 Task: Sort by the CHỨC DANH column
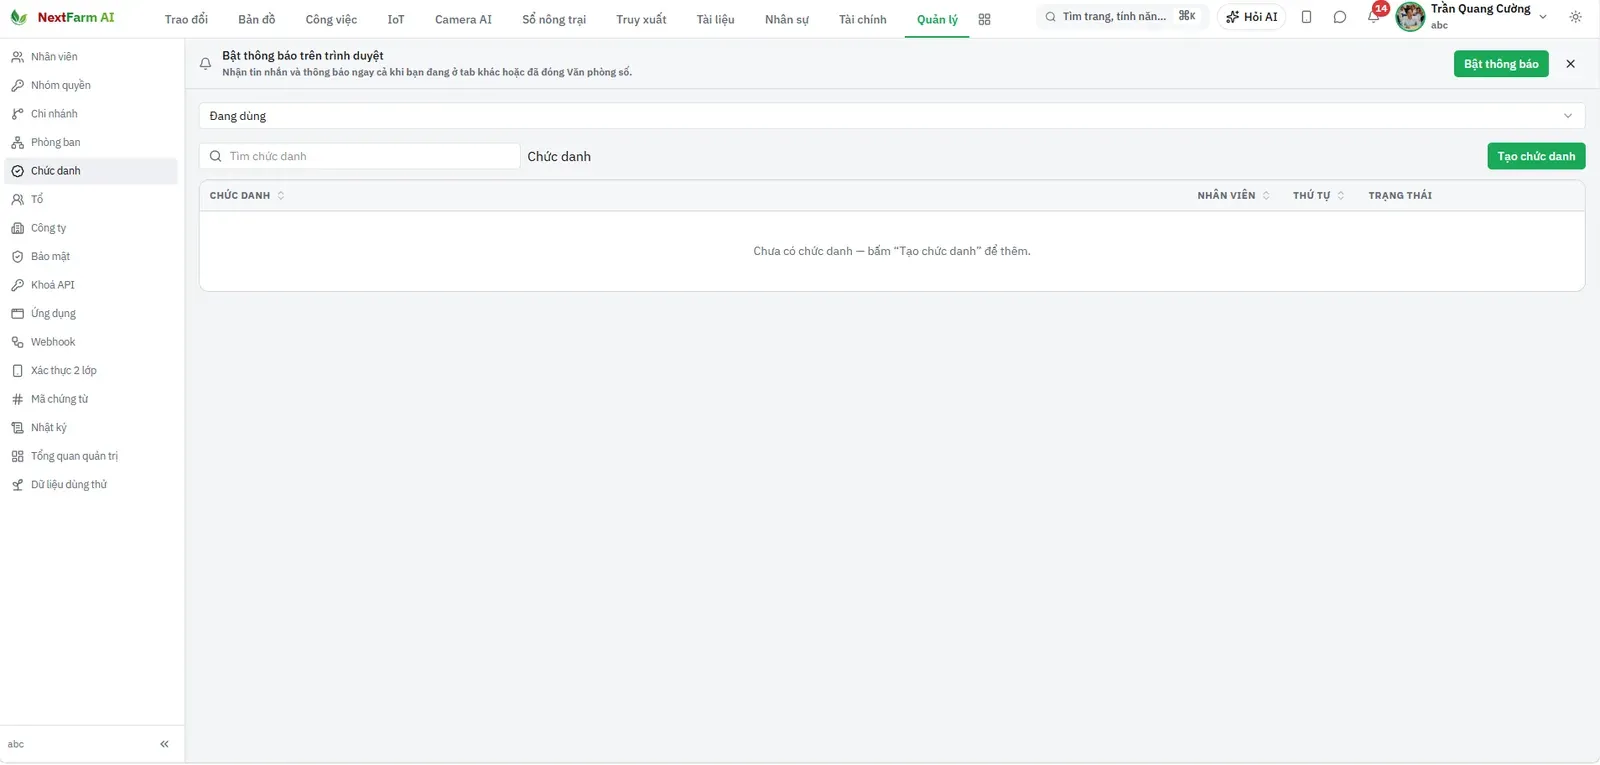tap(247, 196)
